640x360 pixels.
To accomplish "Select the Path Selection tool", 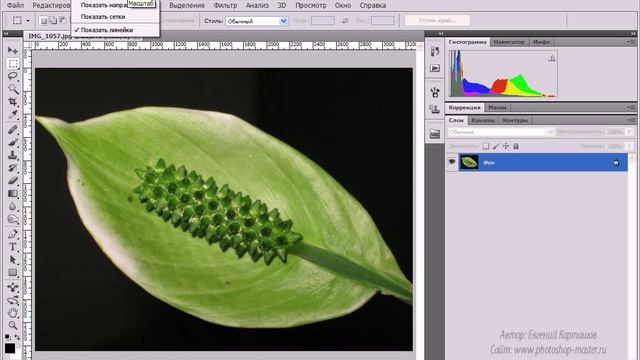I will click(x=13, y=260).
